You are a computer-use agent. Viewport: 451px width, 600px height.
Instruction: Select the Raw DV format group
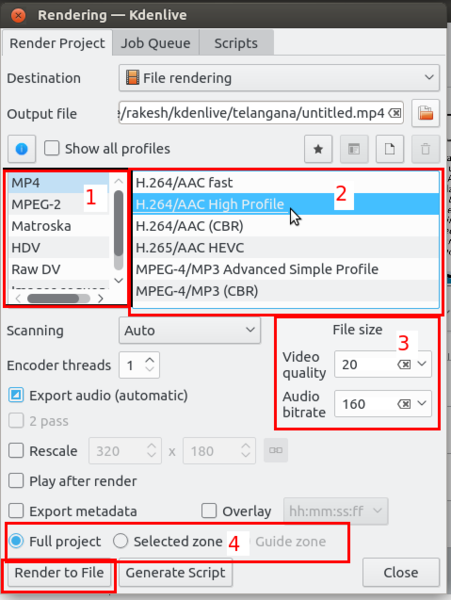59,269
